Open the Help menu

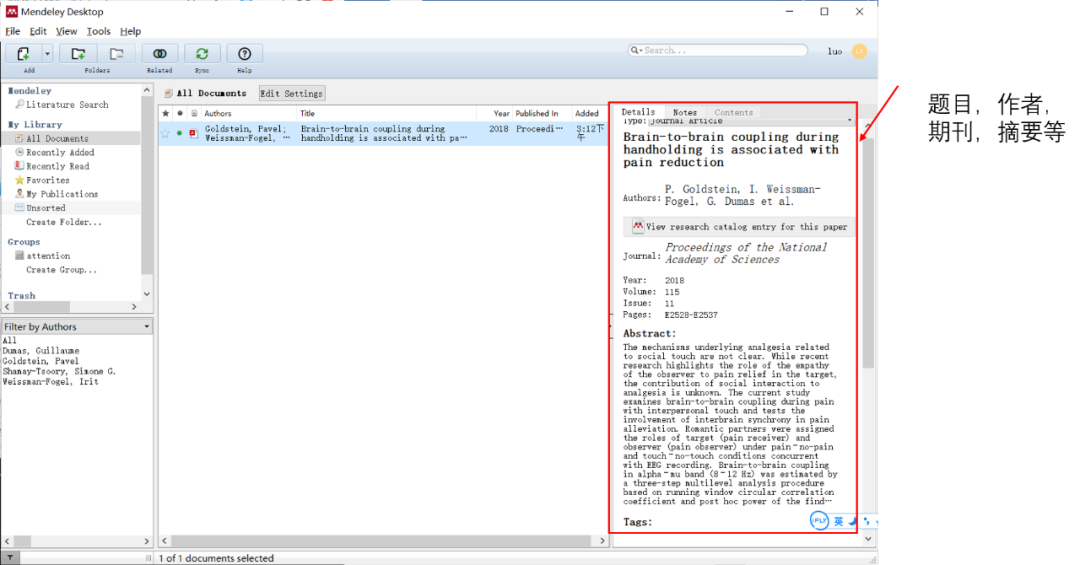click(130, 31)
